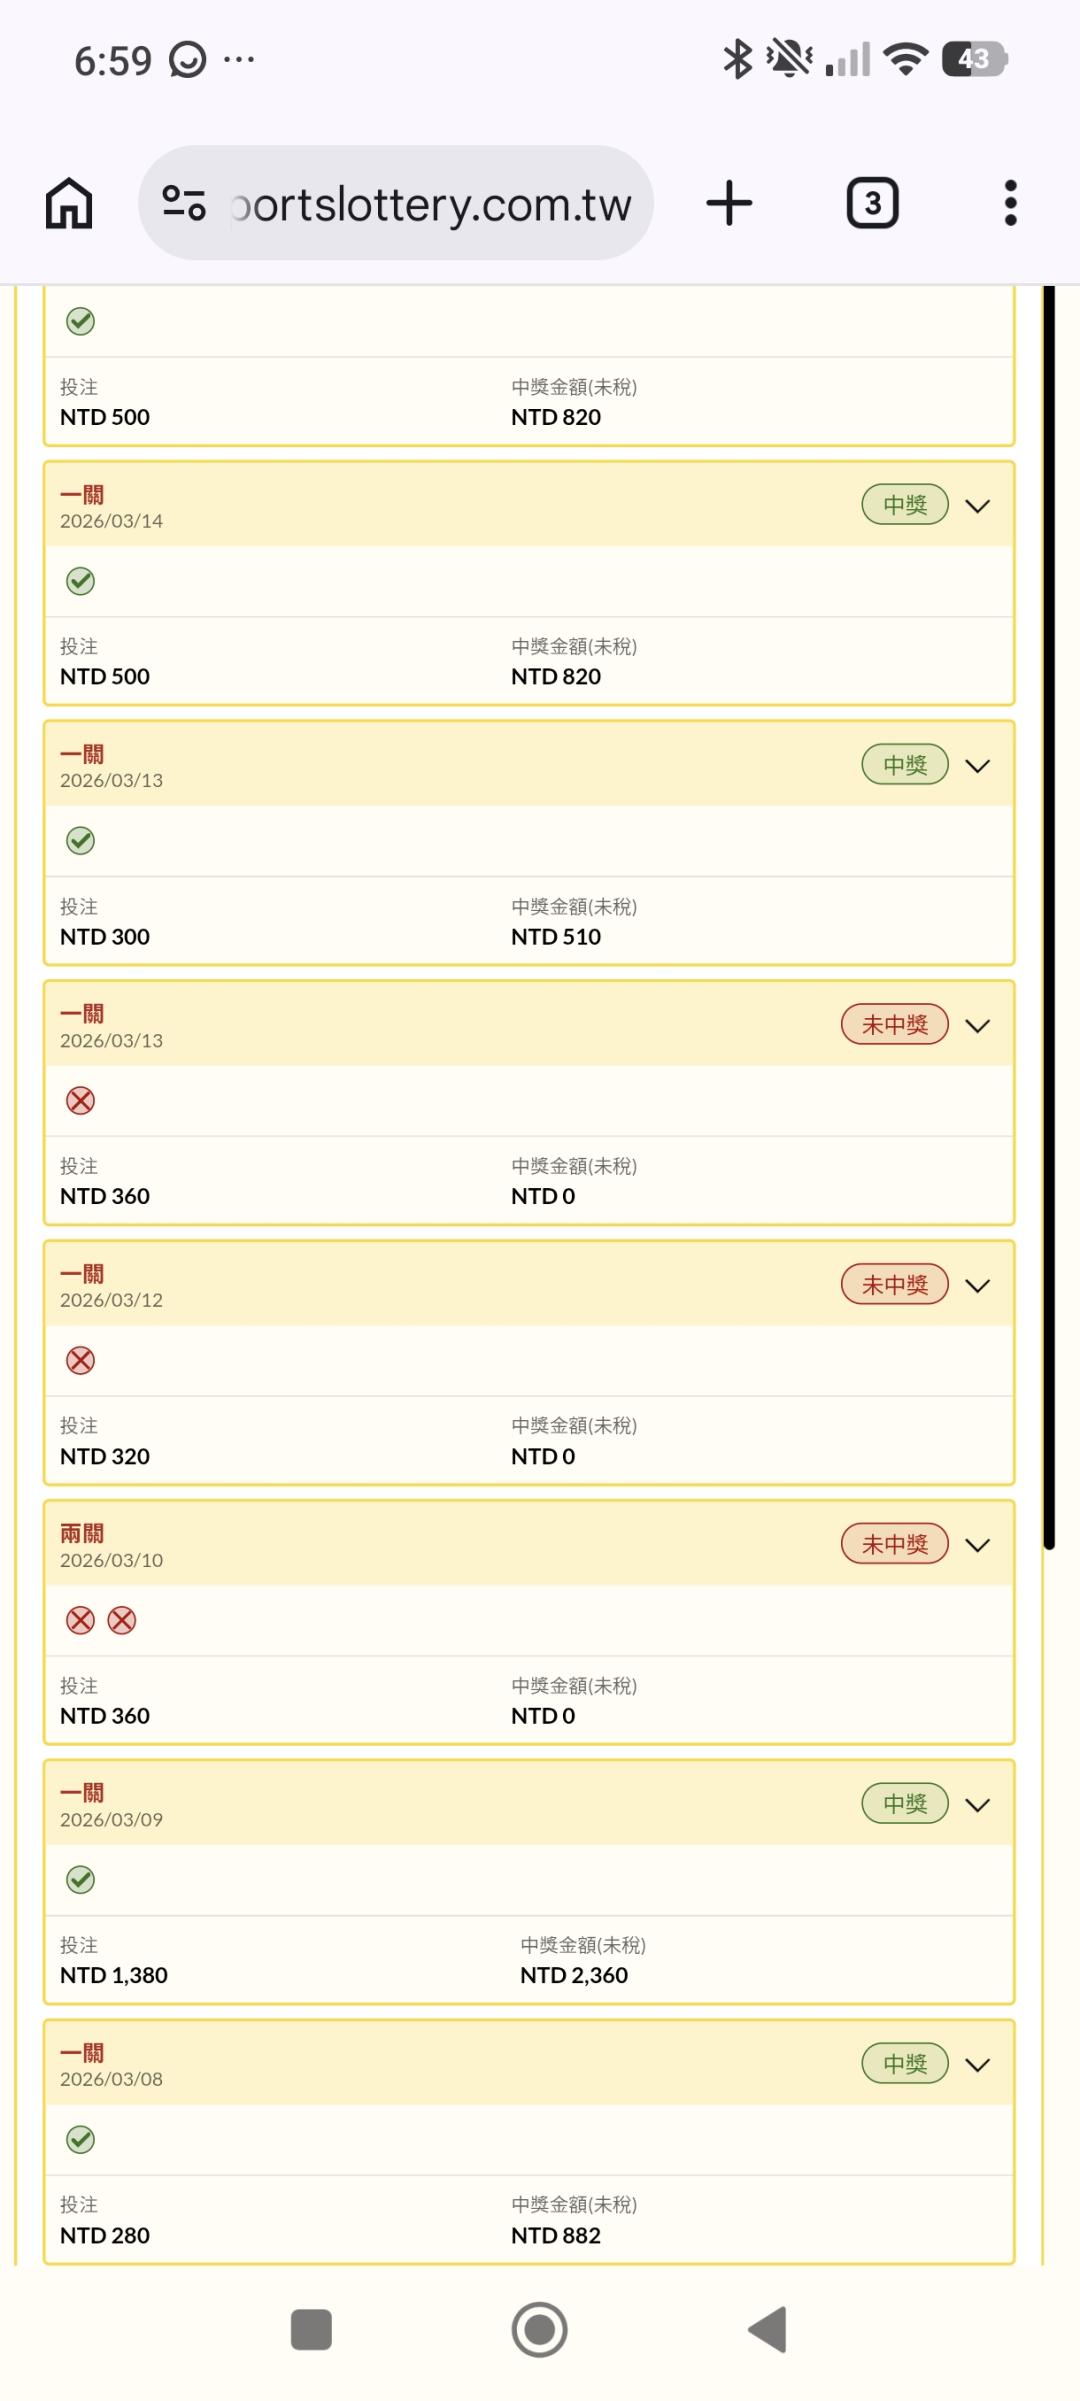Click red X result icon on 2026/03/12 bet
1080x2401 pixels.
(x=80, y=1360)
